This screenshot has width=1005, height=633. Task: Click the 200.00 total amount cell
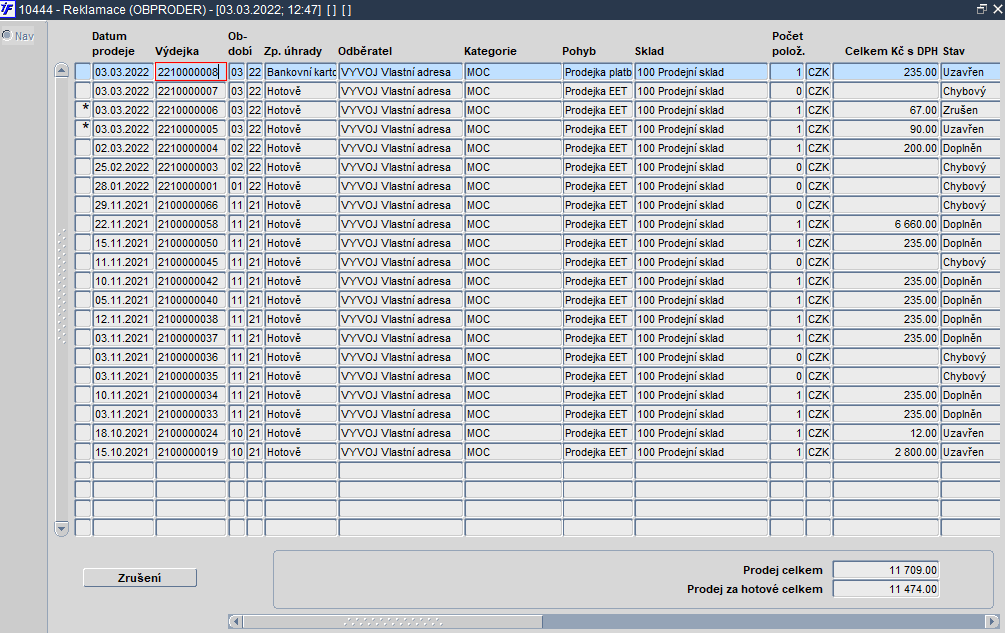tap(886, 148)
